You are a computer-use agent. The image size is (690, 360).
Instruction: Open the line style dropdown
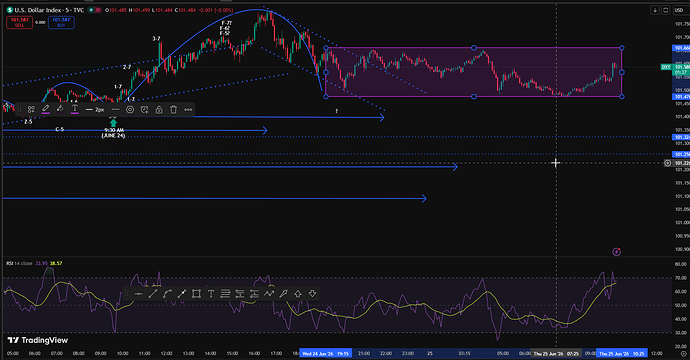(x=116, y=110)
